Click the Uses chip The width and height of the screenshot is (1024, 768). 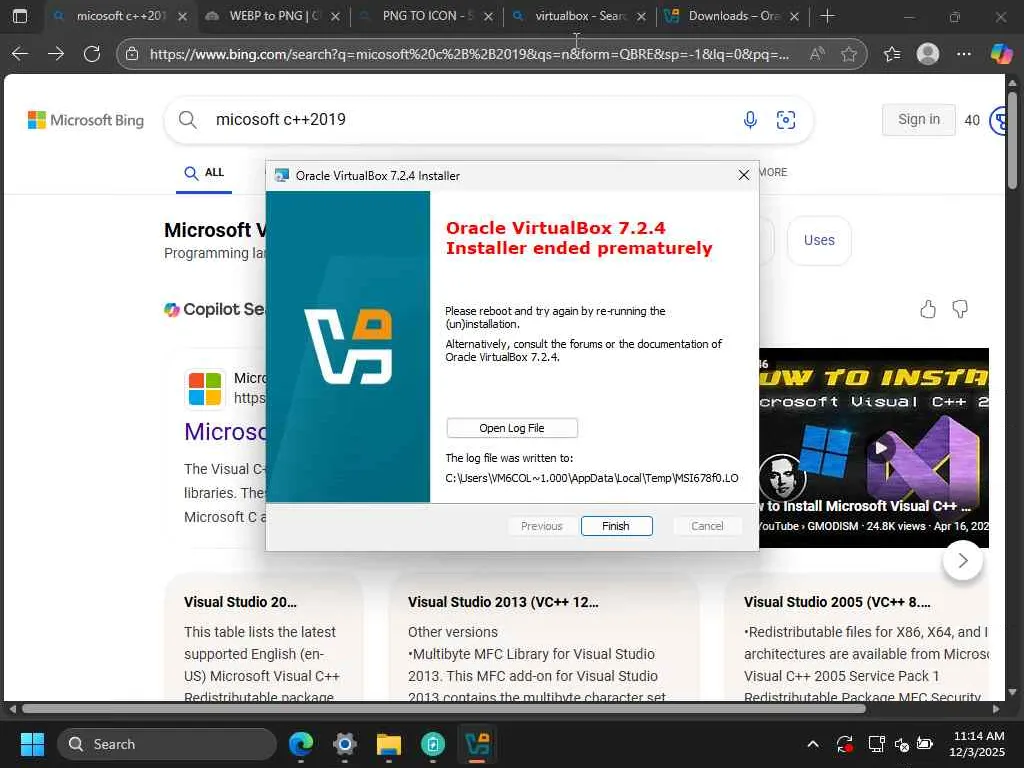[x=819, y=240]
